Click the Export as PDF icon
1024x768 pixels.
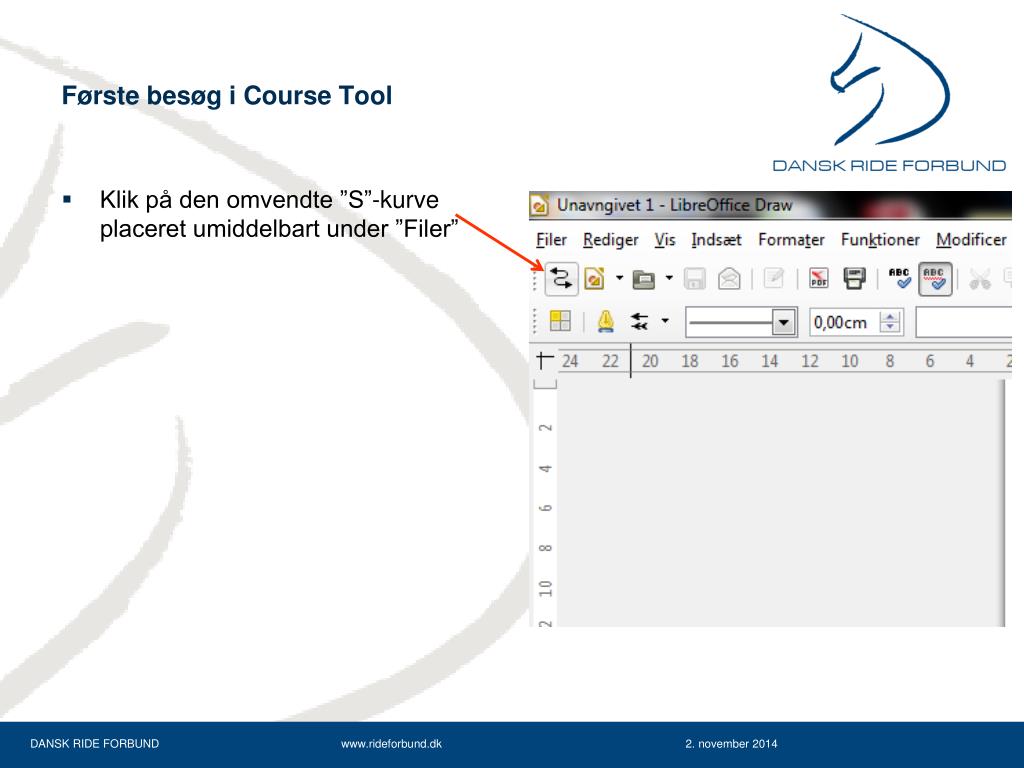[x=819, y=279]
